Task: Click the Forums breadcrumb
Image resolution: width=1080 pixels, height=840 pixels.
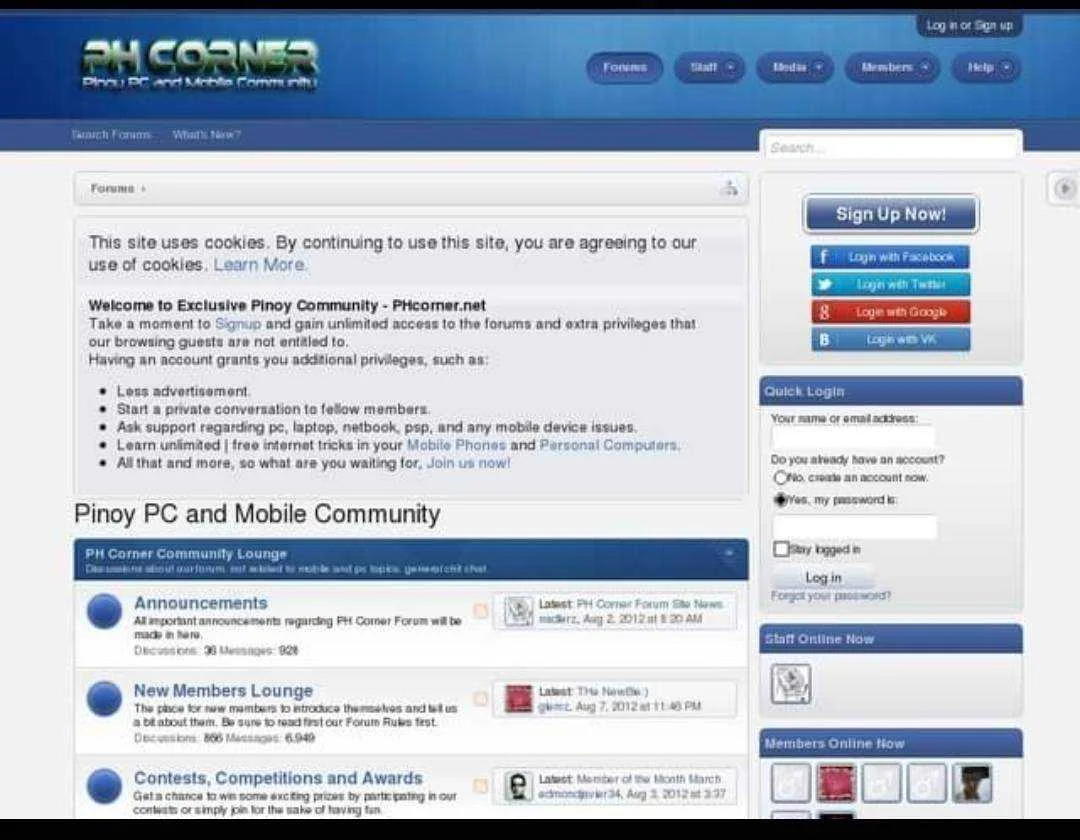Action: click(x=112, y=188)
